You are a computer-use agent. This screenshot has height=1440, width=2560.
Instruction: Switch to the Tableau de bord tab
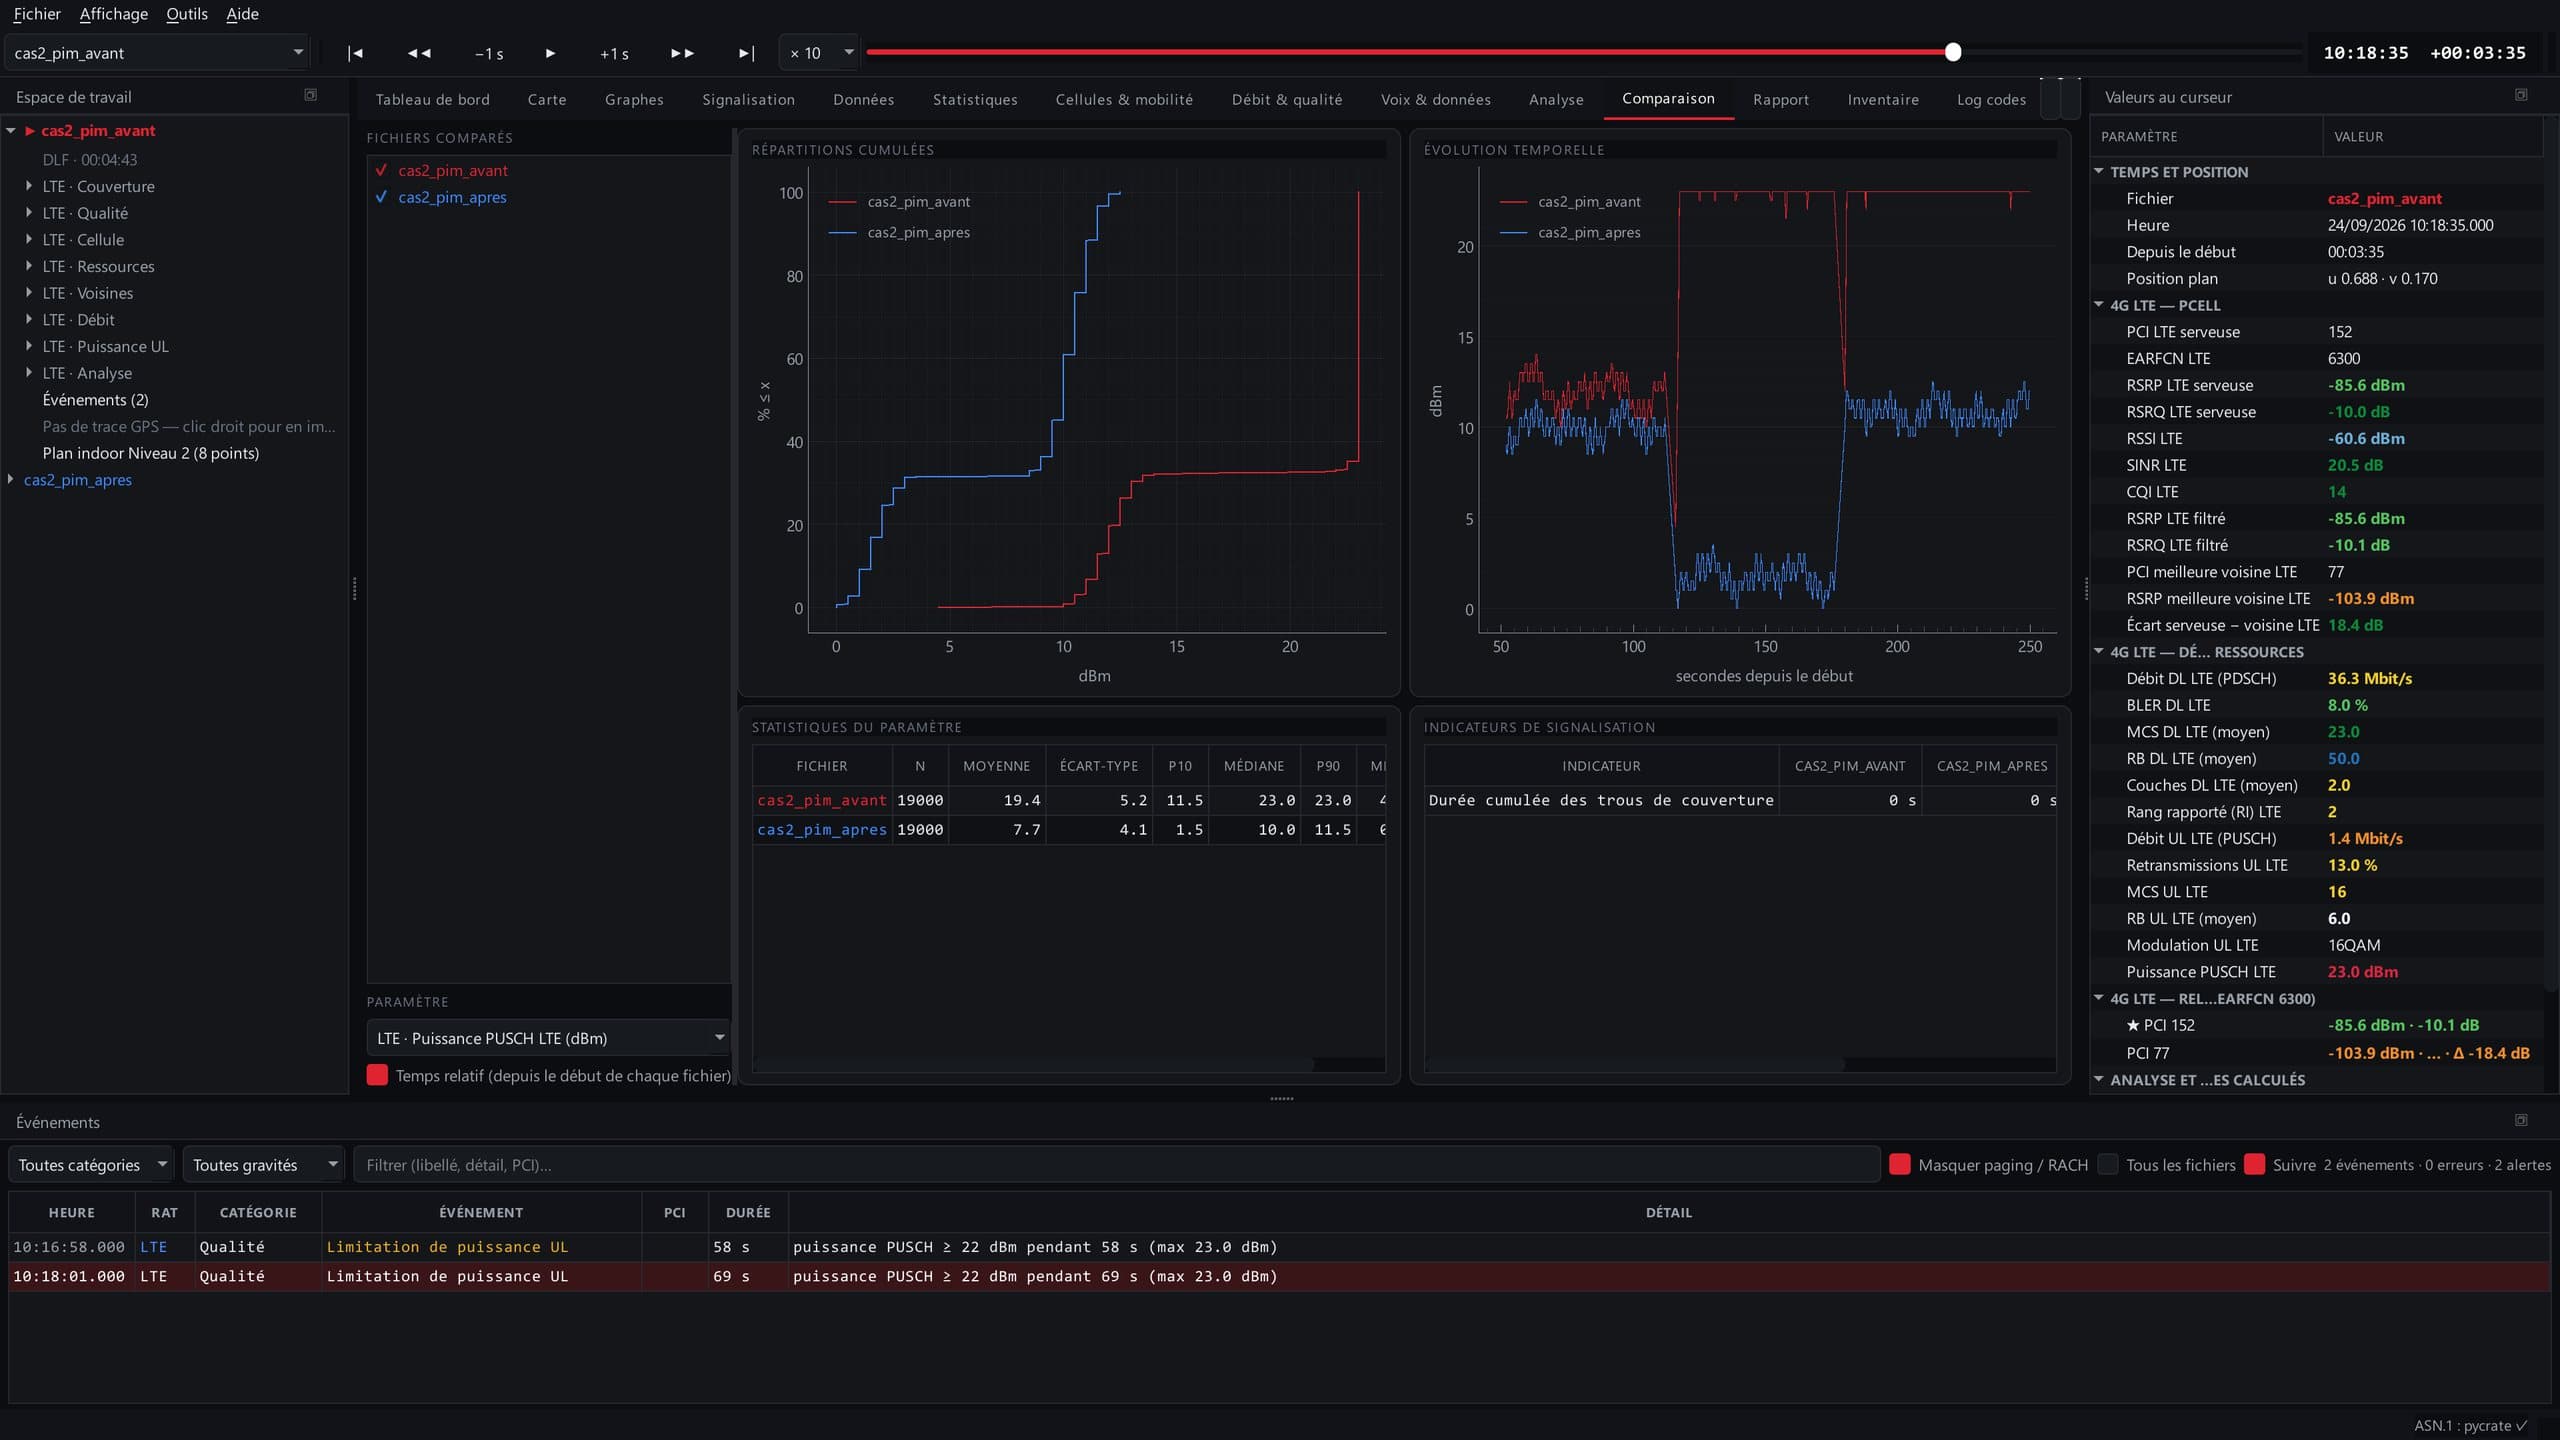pos(432,99)
